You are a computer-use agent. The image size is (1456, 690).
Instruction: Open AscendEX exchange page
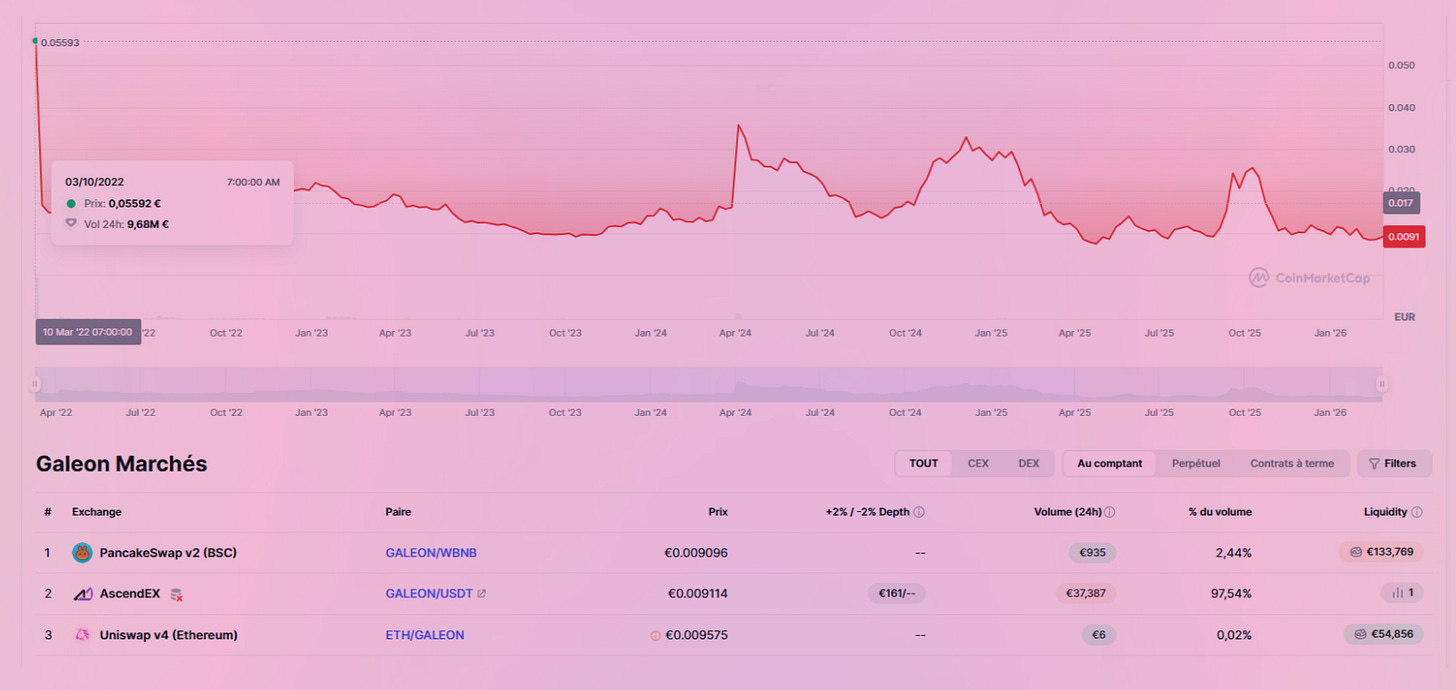[130, 594]
